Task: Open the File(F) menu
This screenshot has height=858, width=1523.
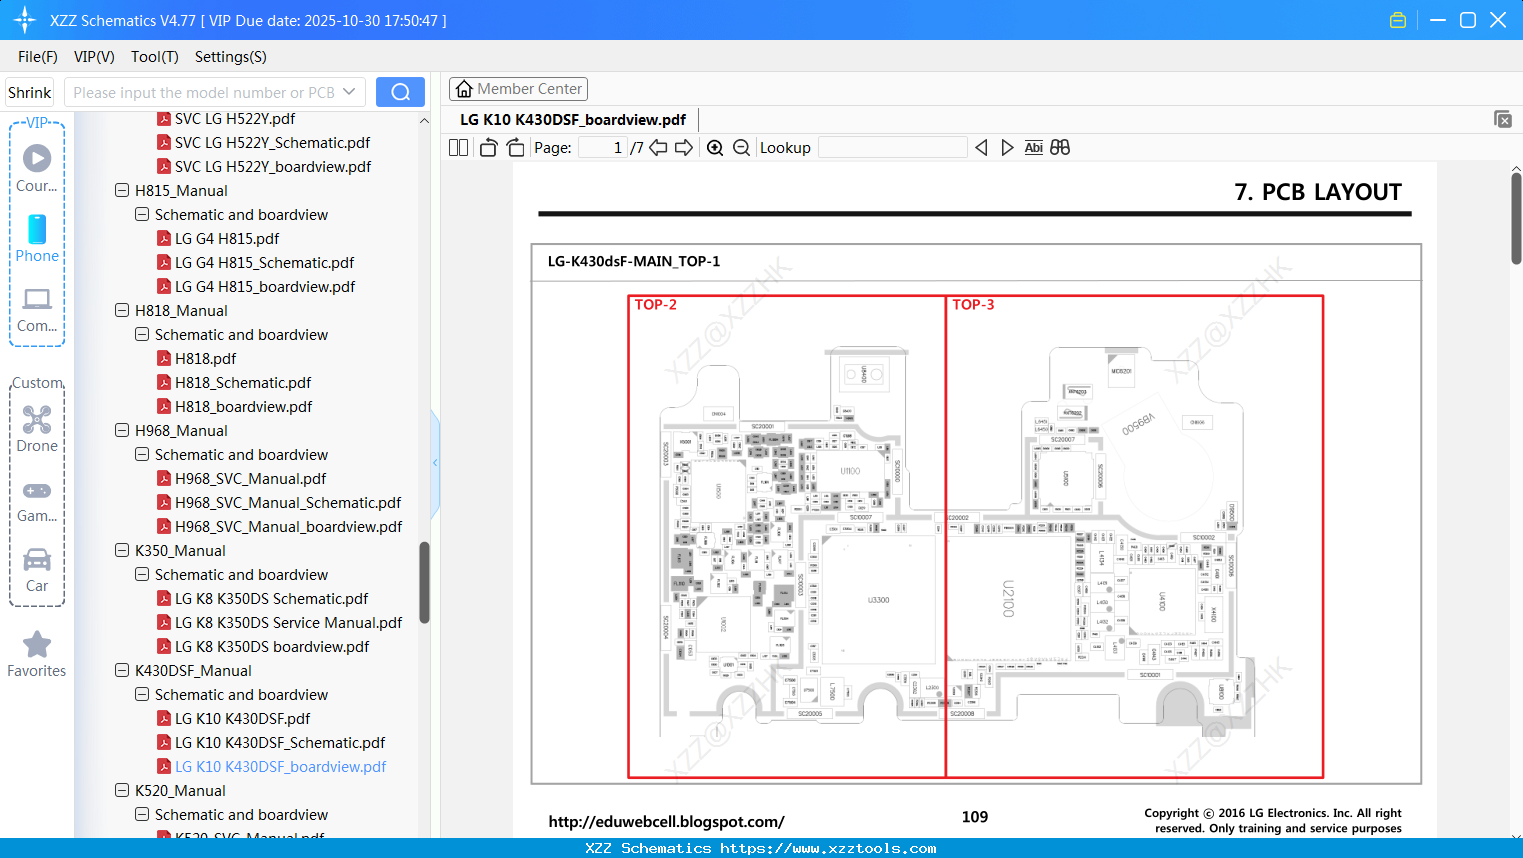Action: pyautogui.click(x=38, y=57)
